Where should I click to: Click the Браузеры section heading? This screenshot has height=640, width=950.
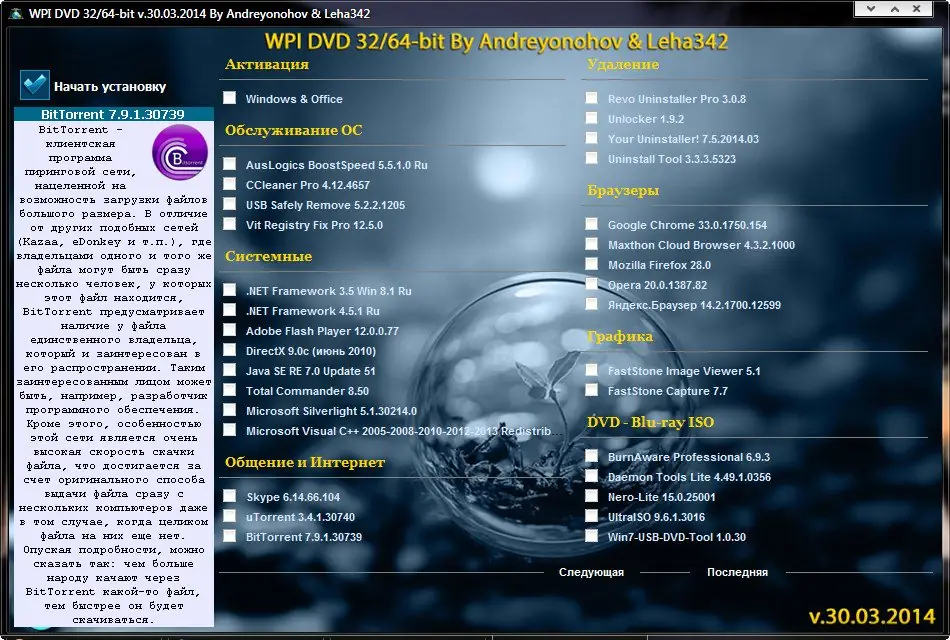[x=623, y=191]
